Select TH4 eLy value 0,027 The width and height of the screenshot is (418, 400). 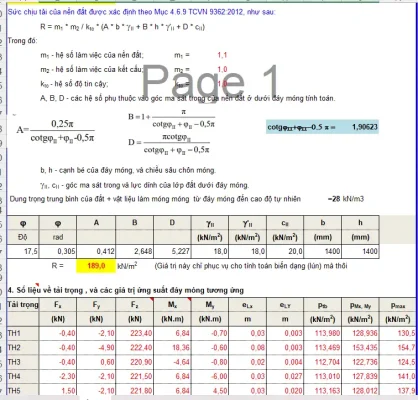285,376
